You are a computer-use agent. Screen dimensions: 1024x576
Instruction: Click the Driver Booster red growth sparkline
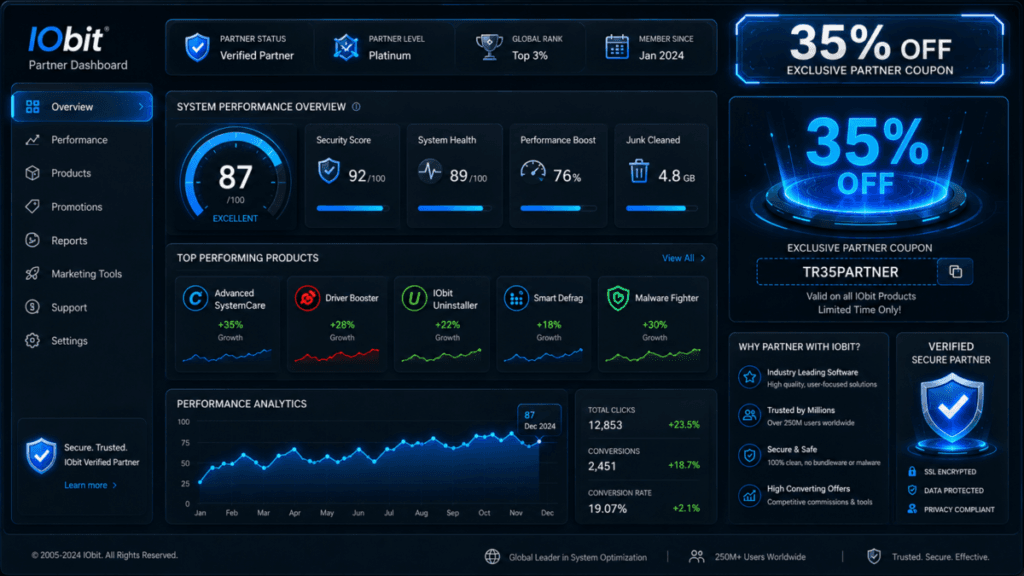(336, 355)
